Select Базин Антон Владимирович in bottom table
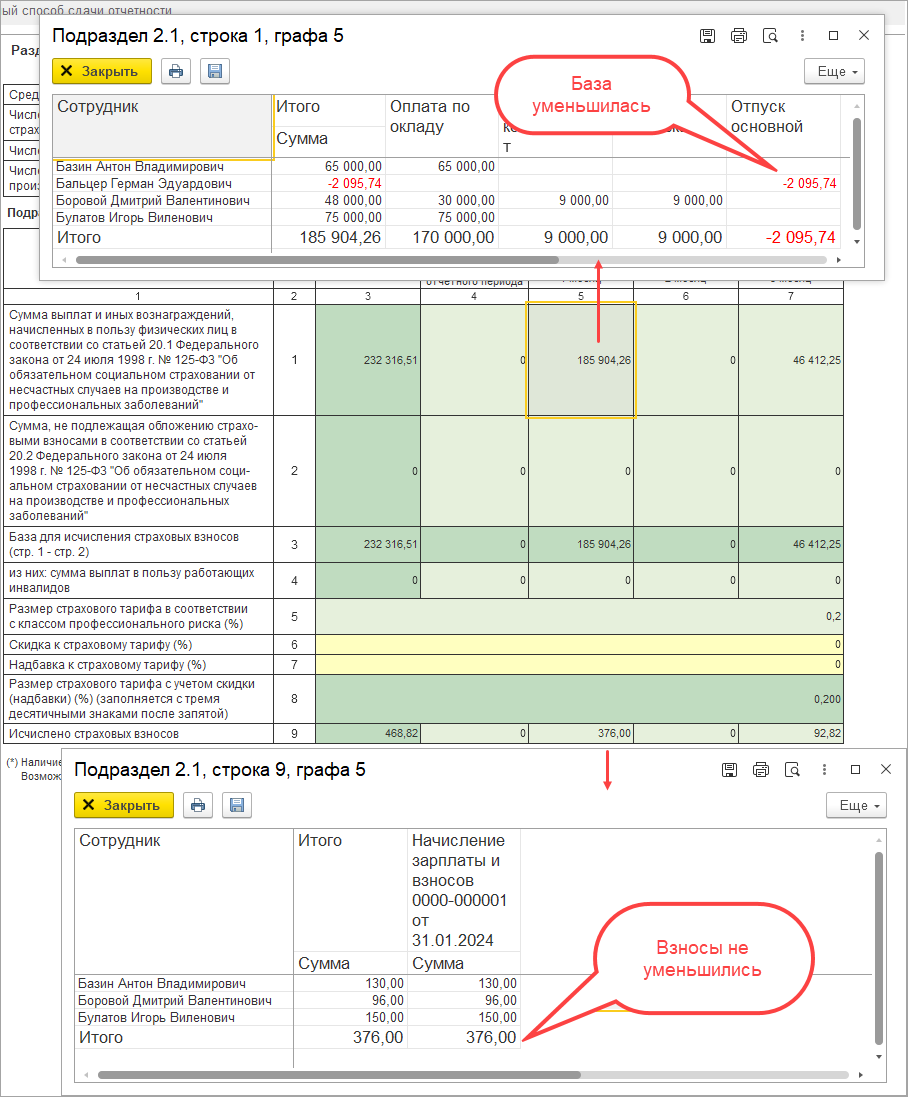Viewport: 908px width, 1097px height. tap(162, 984)
